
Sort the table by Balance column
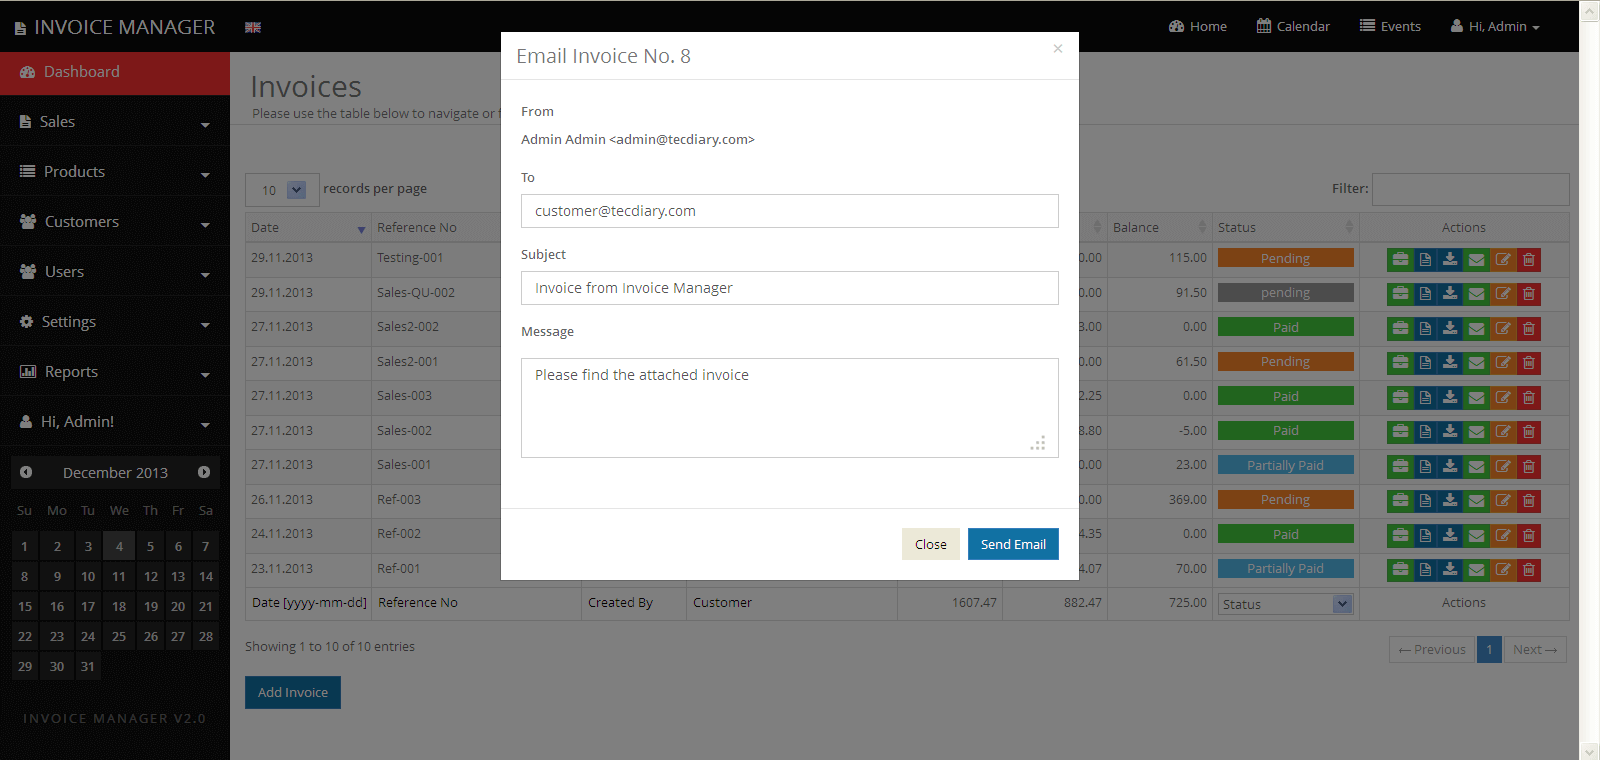pos(1160,228)
